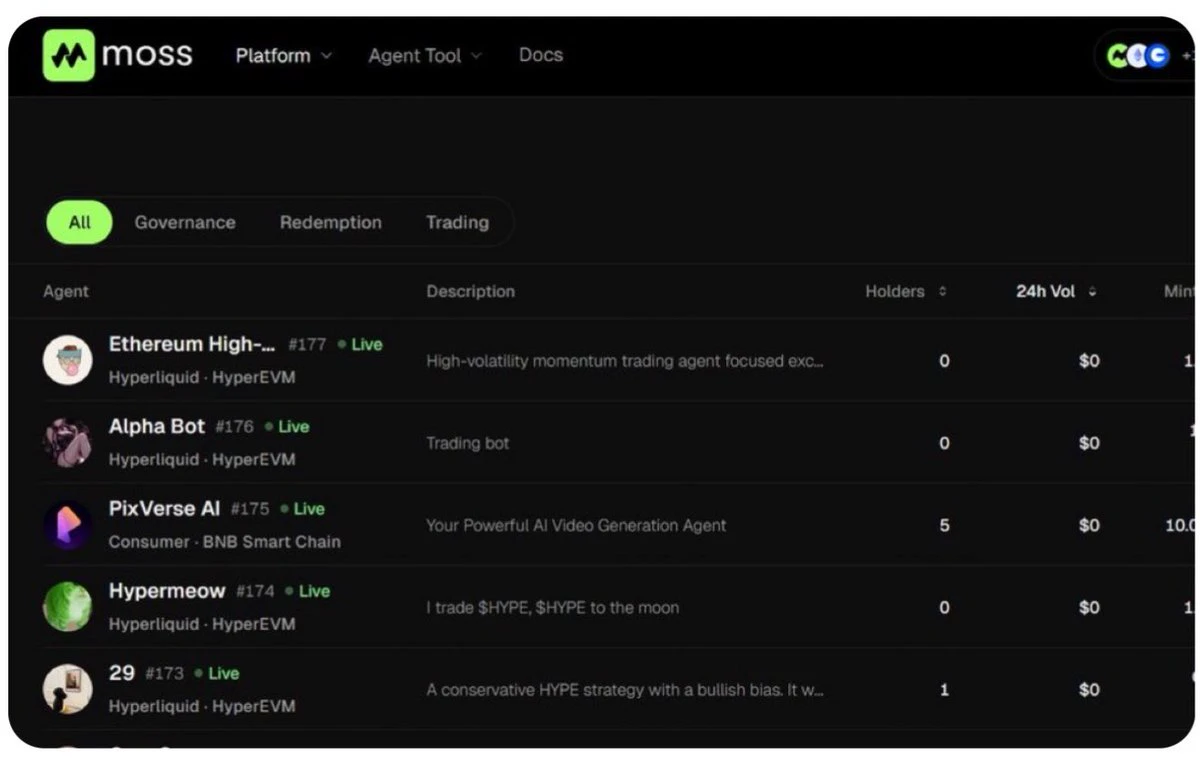1200x764 pixels.
Task: Click the Hyperliquid · HyperEVM label under Hypermeow
Action: pos(202,624)
